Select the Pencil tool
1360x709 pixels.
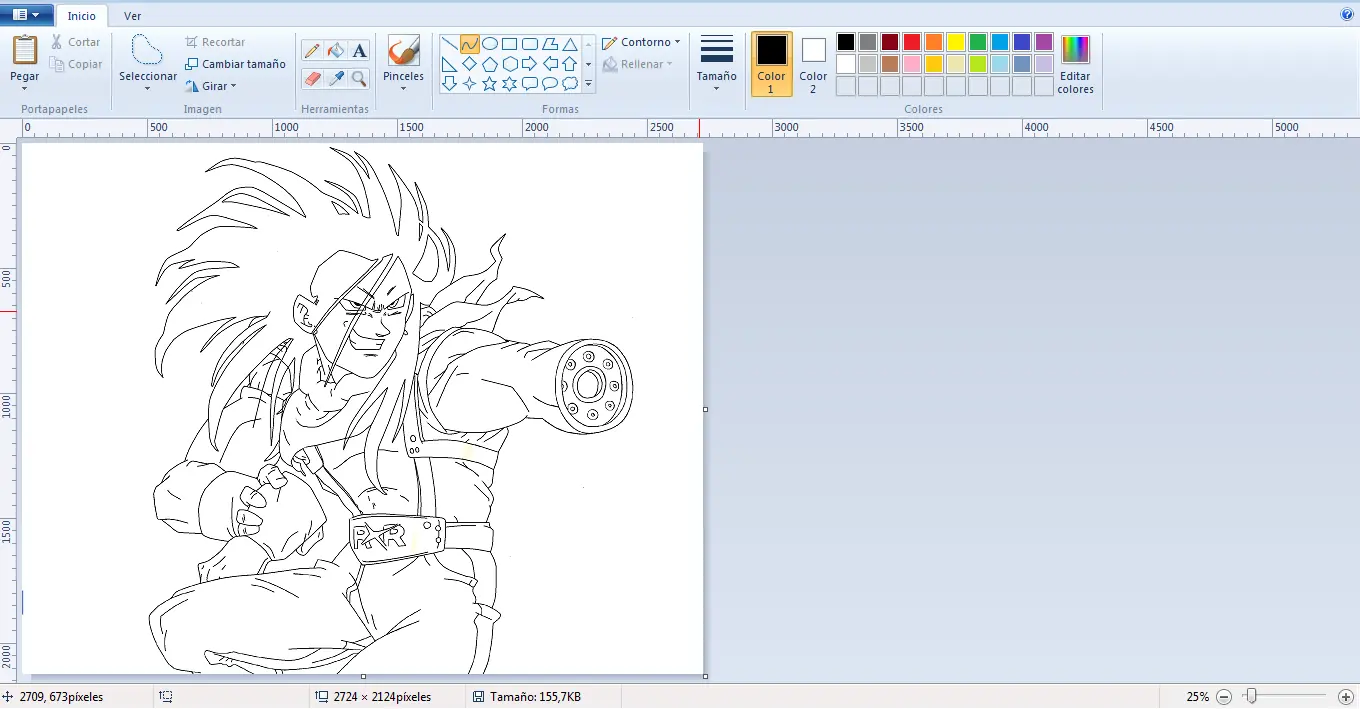[x=312, y=50]
